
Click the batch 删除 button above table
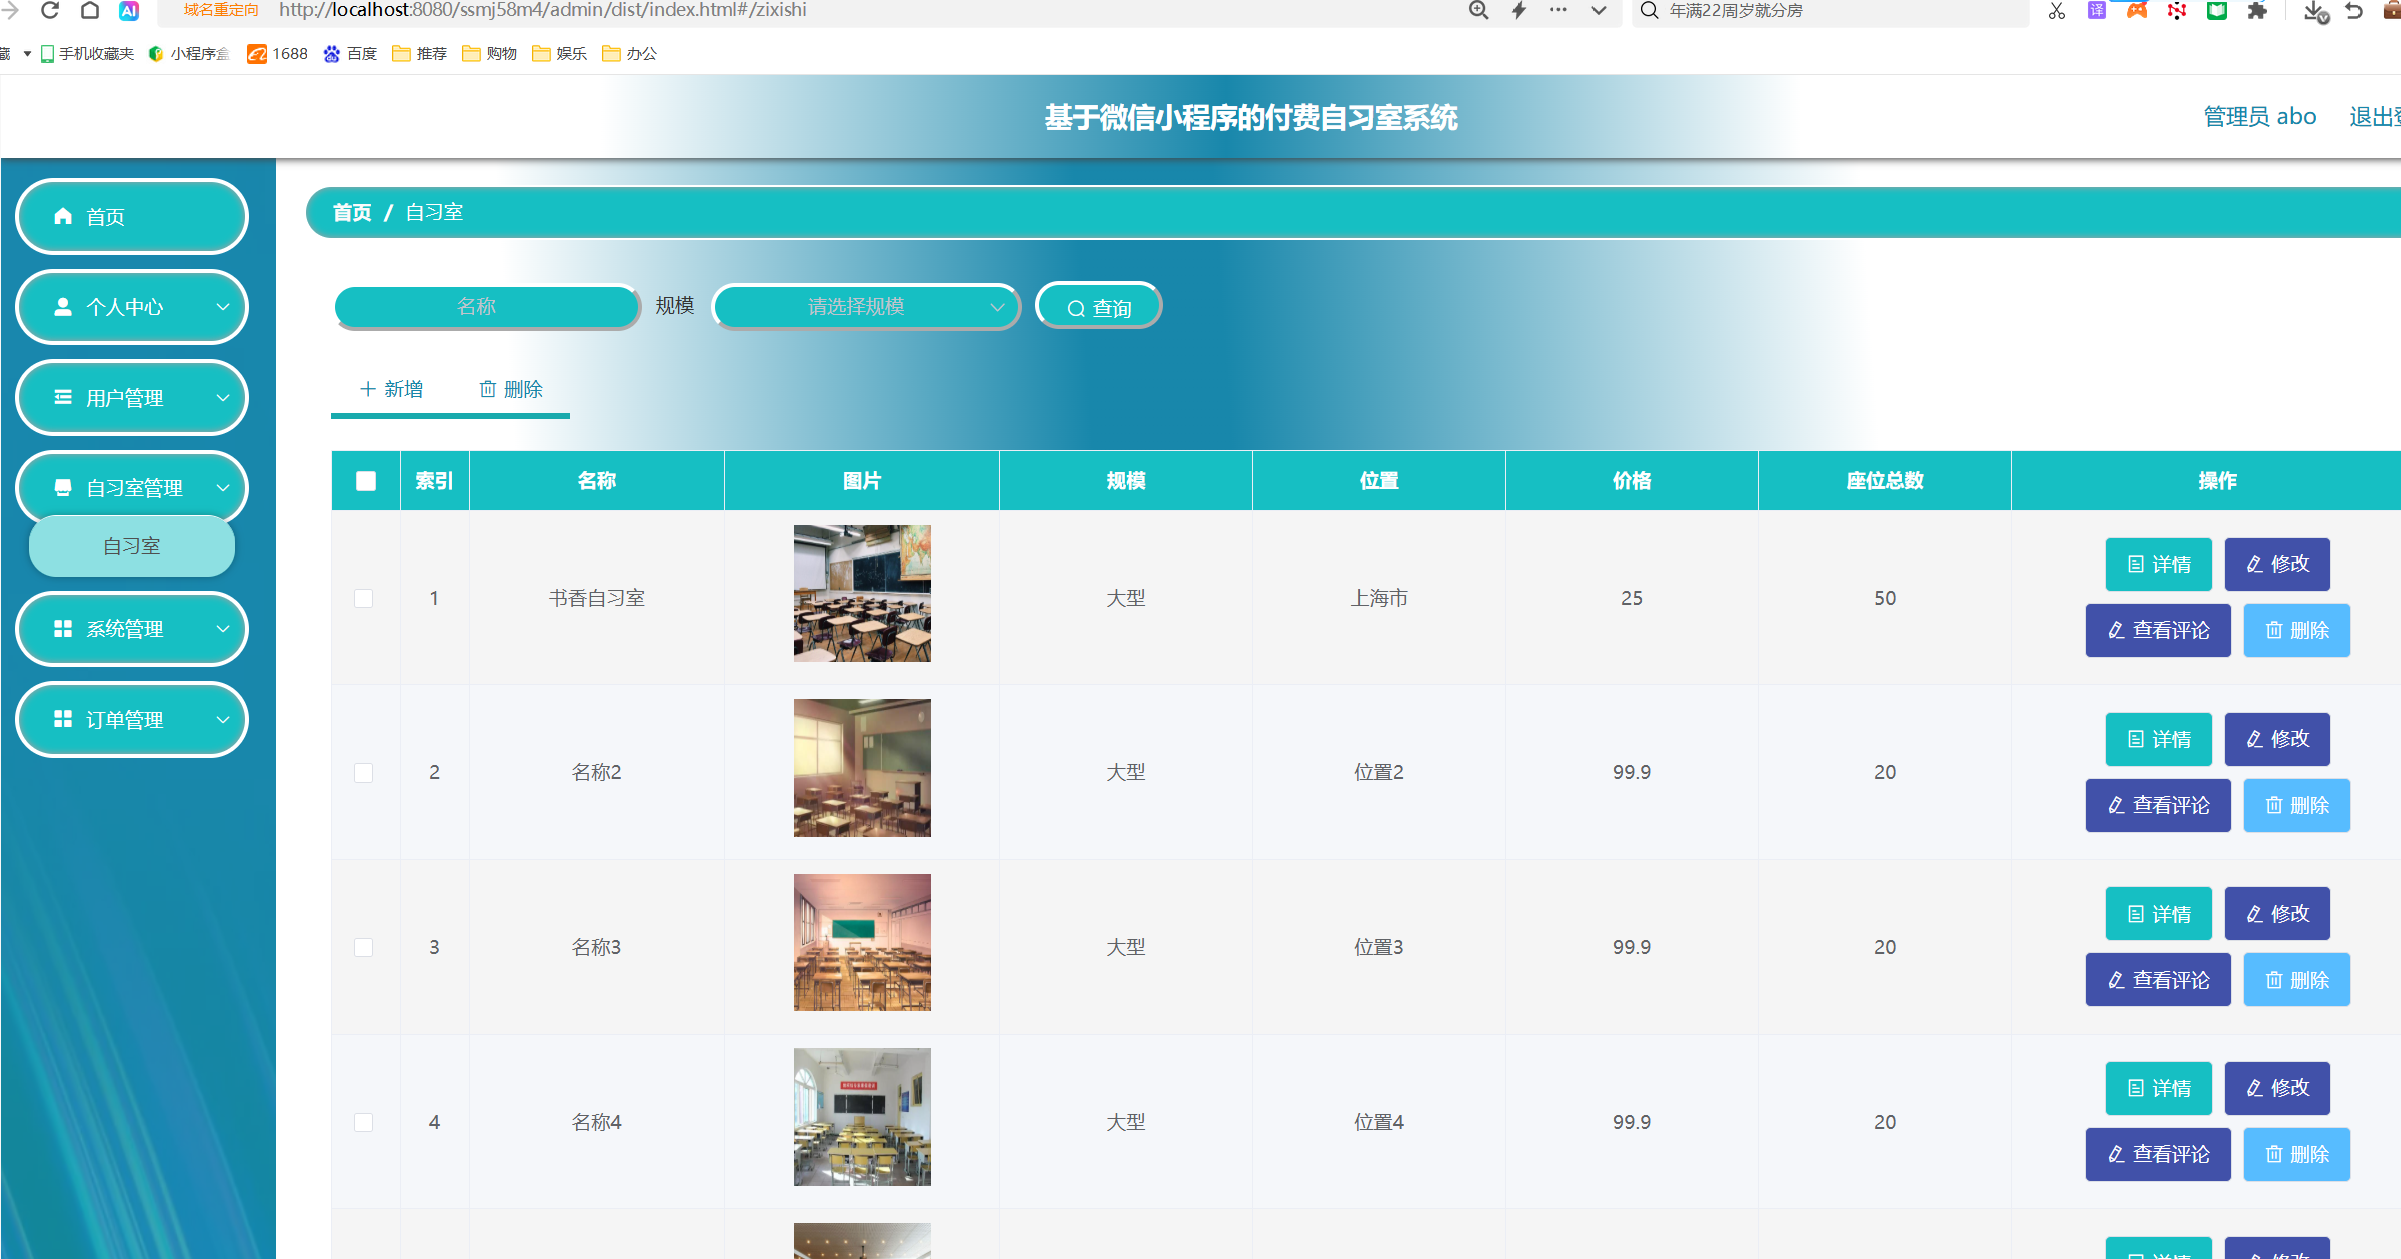pos(511,389)
